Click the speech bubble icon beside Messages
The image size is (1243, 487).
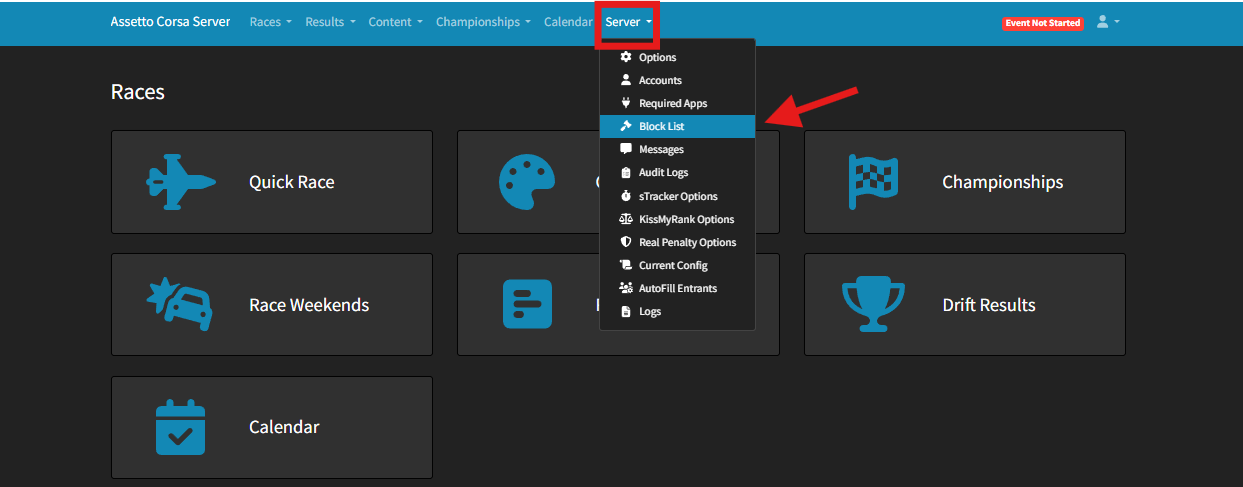pos(626,149)
